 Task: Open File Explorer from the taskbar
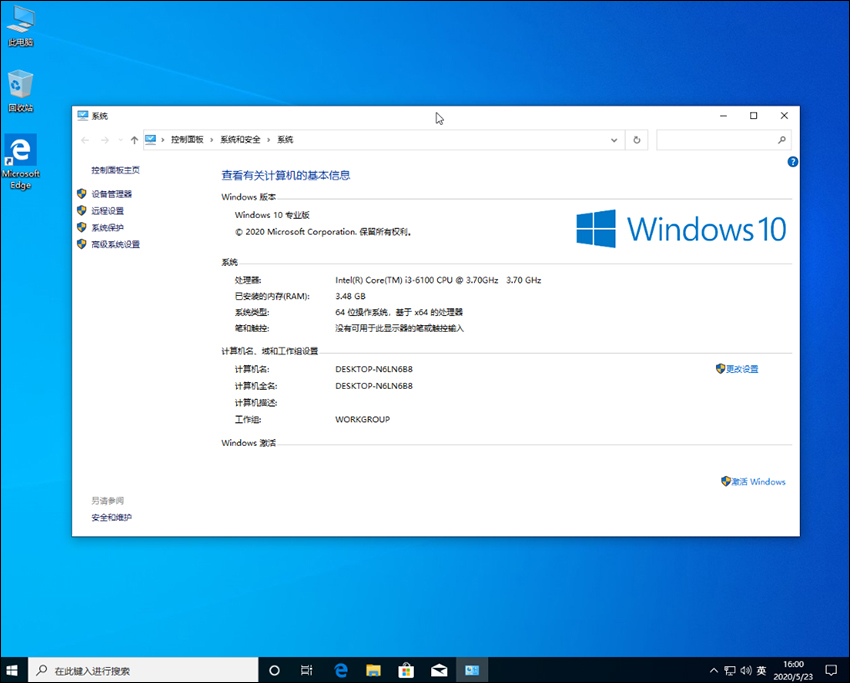click(373, 670)
